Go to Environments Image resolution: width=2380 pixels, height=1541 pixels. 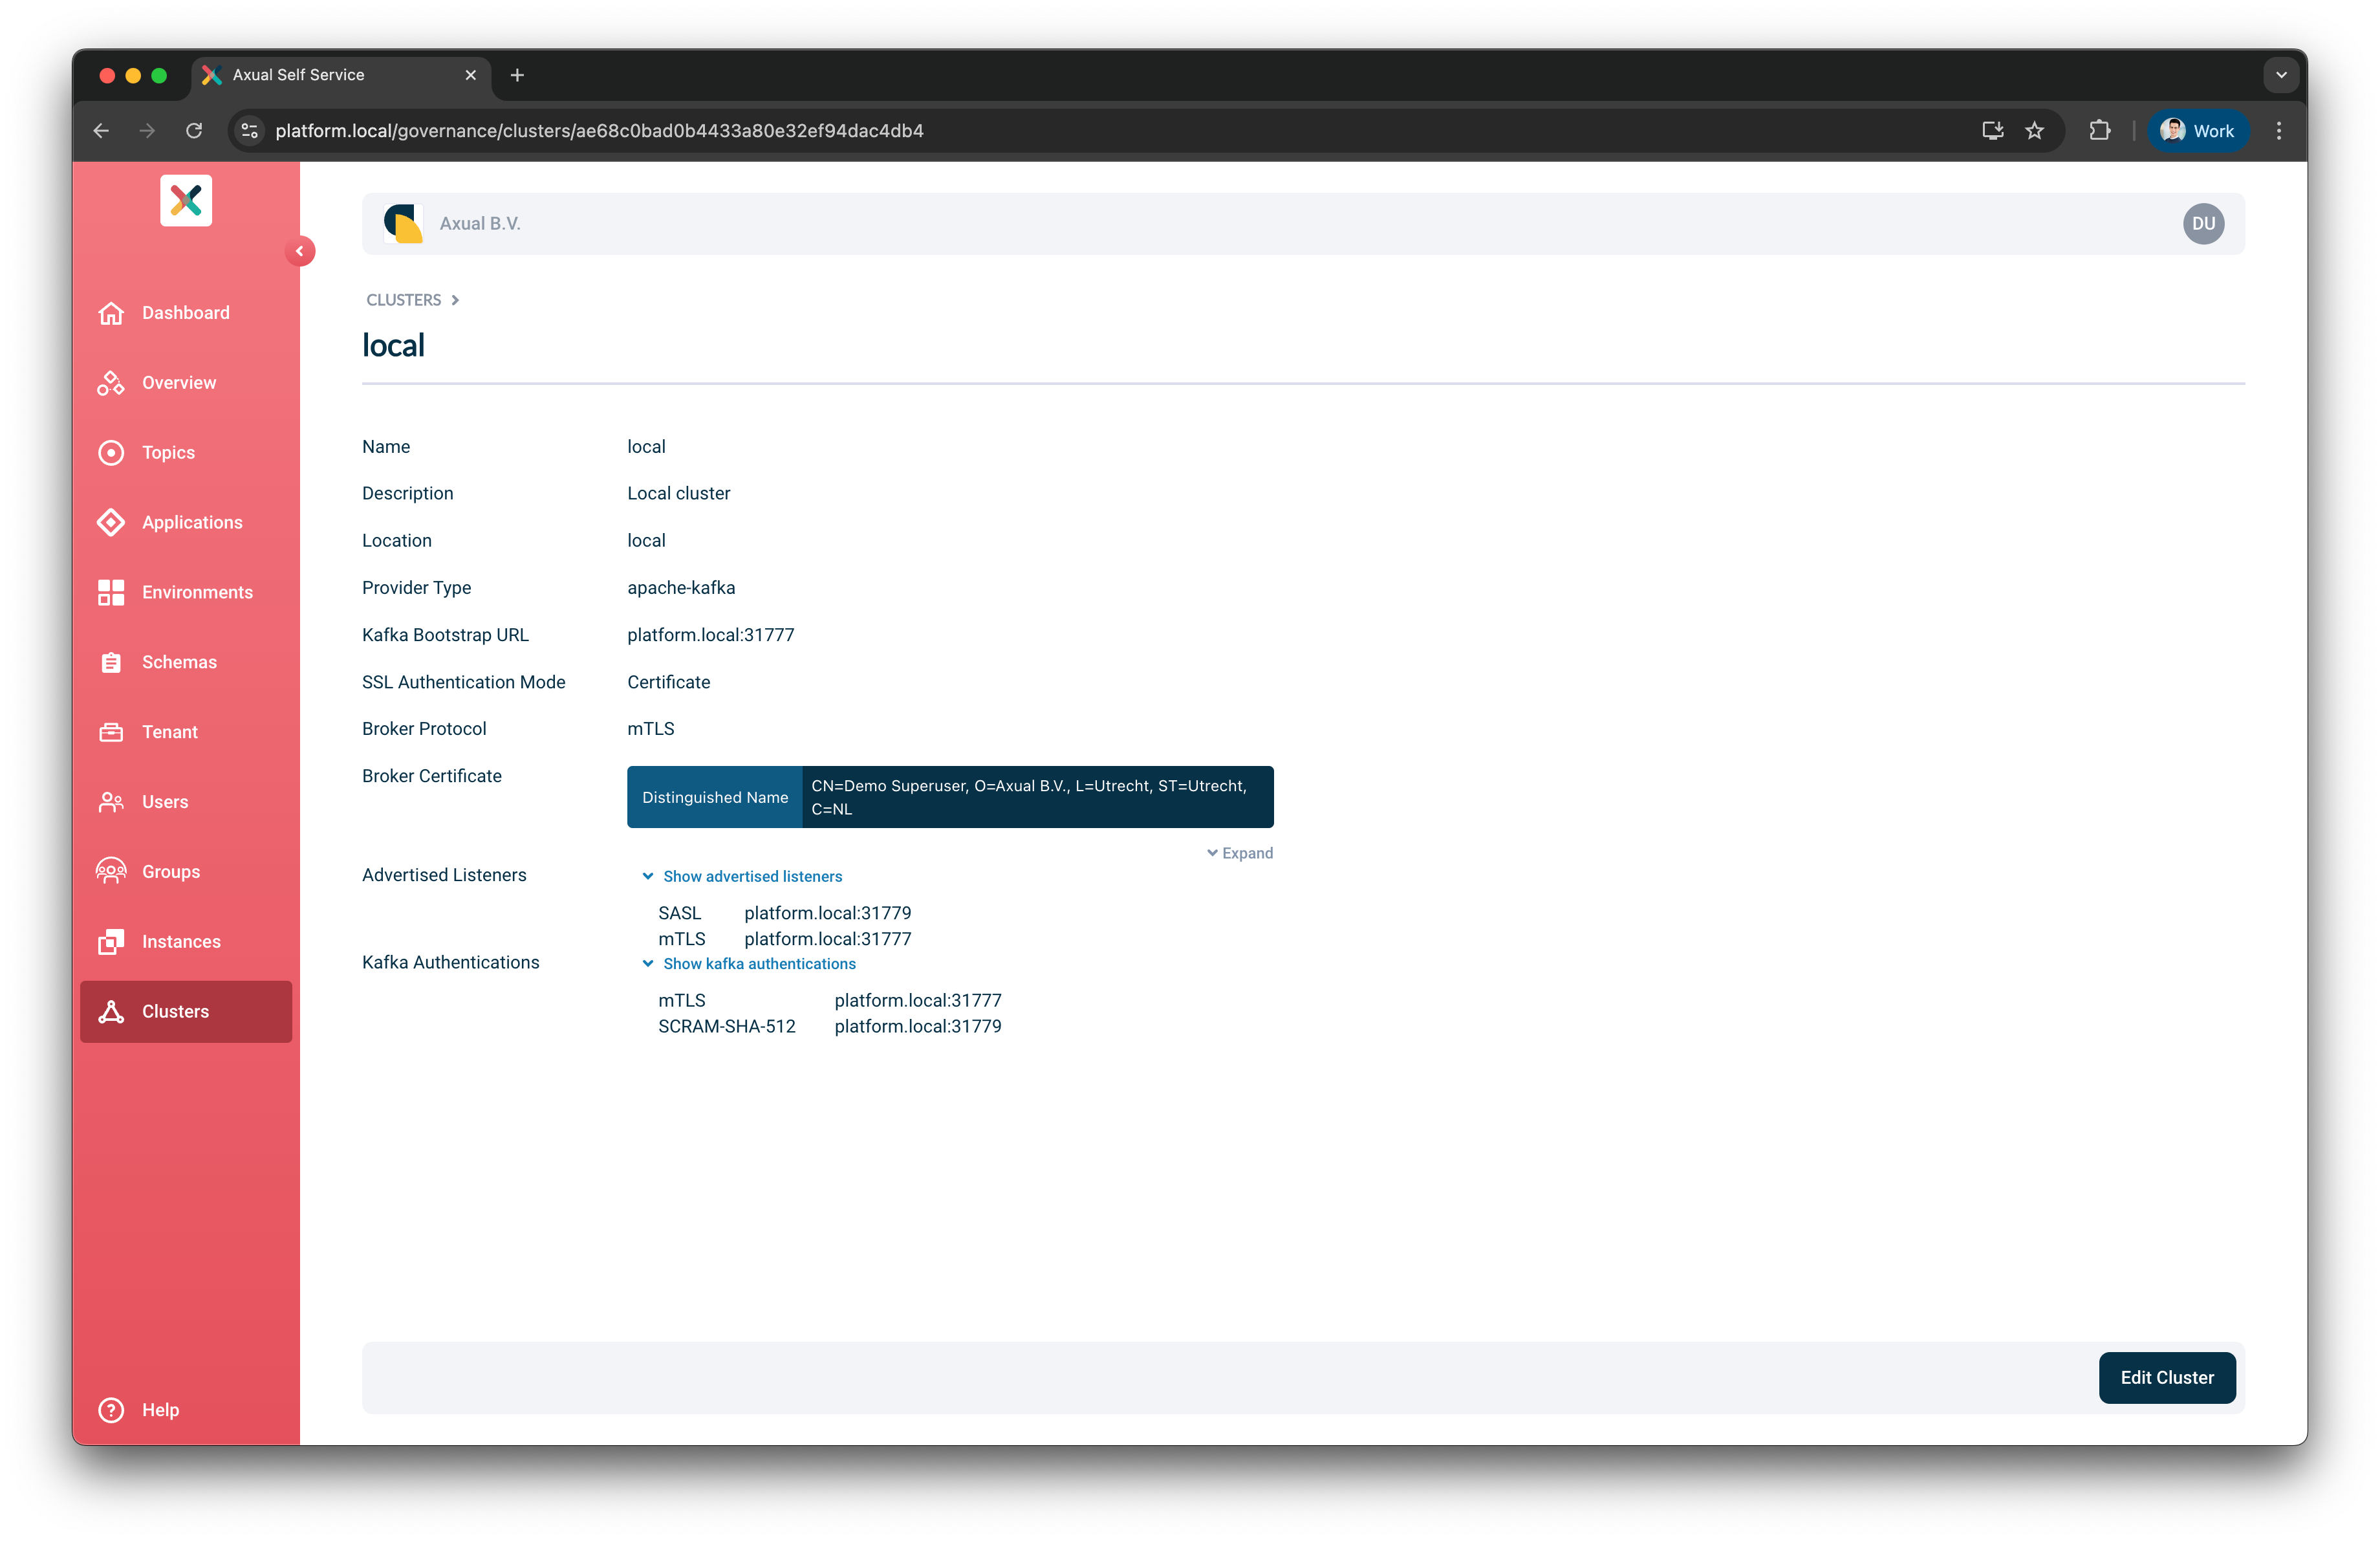tap(196, 592)
